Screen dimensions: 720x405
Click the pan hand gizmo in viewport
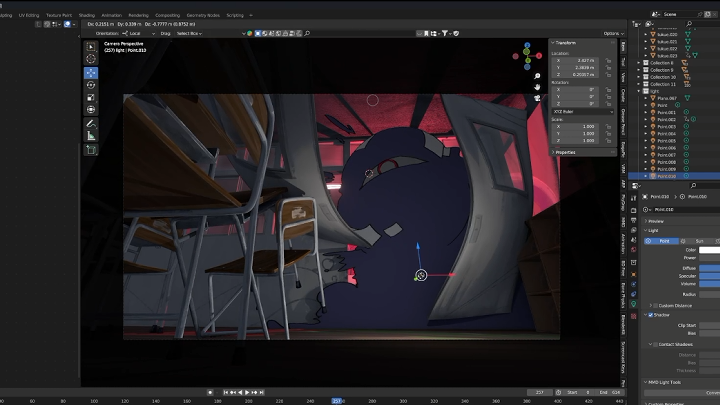(537, 87)
